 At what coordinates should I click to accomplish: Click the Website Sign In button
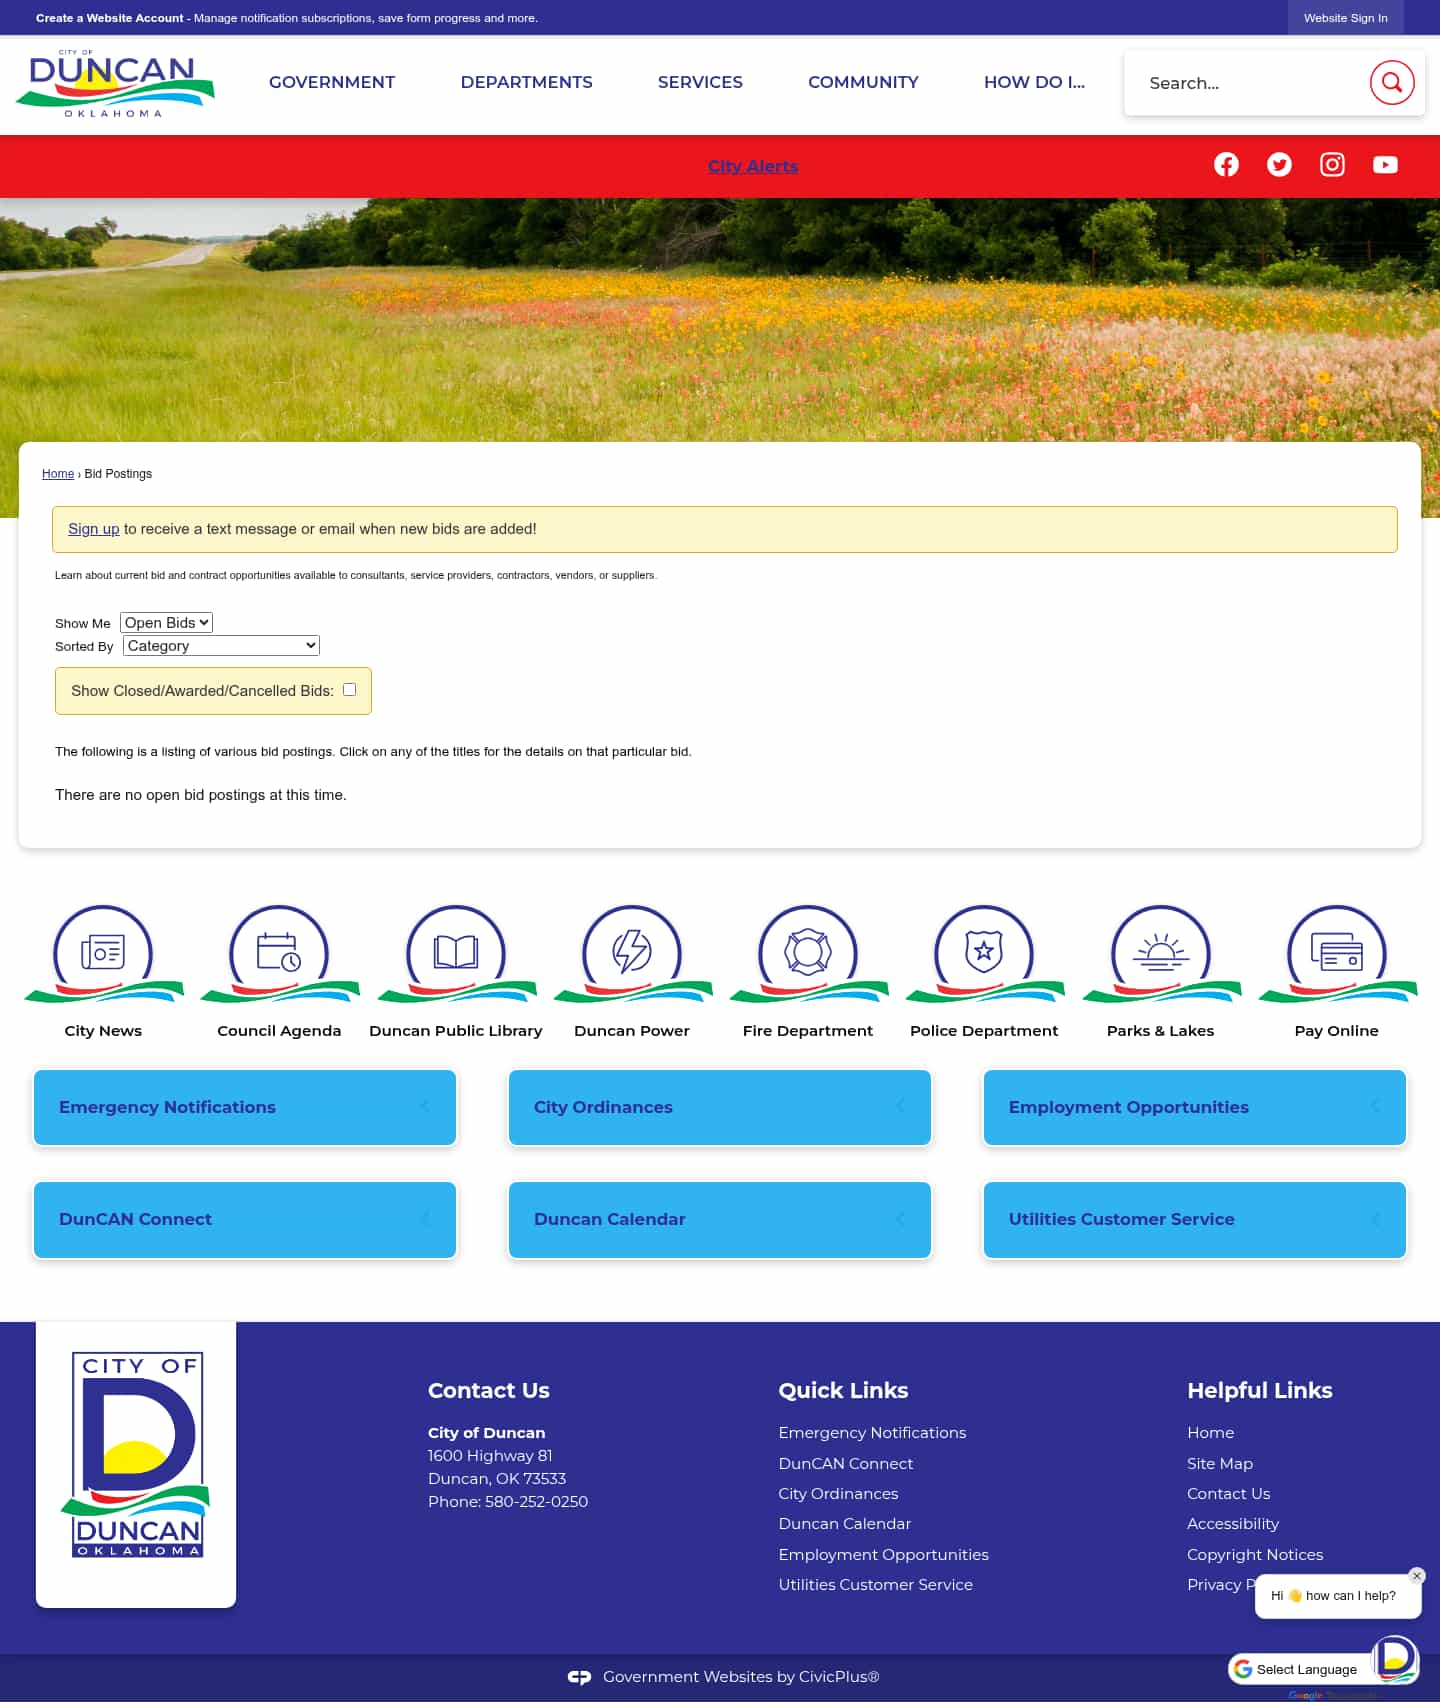pyautogui.click(x=1345, y=18)
